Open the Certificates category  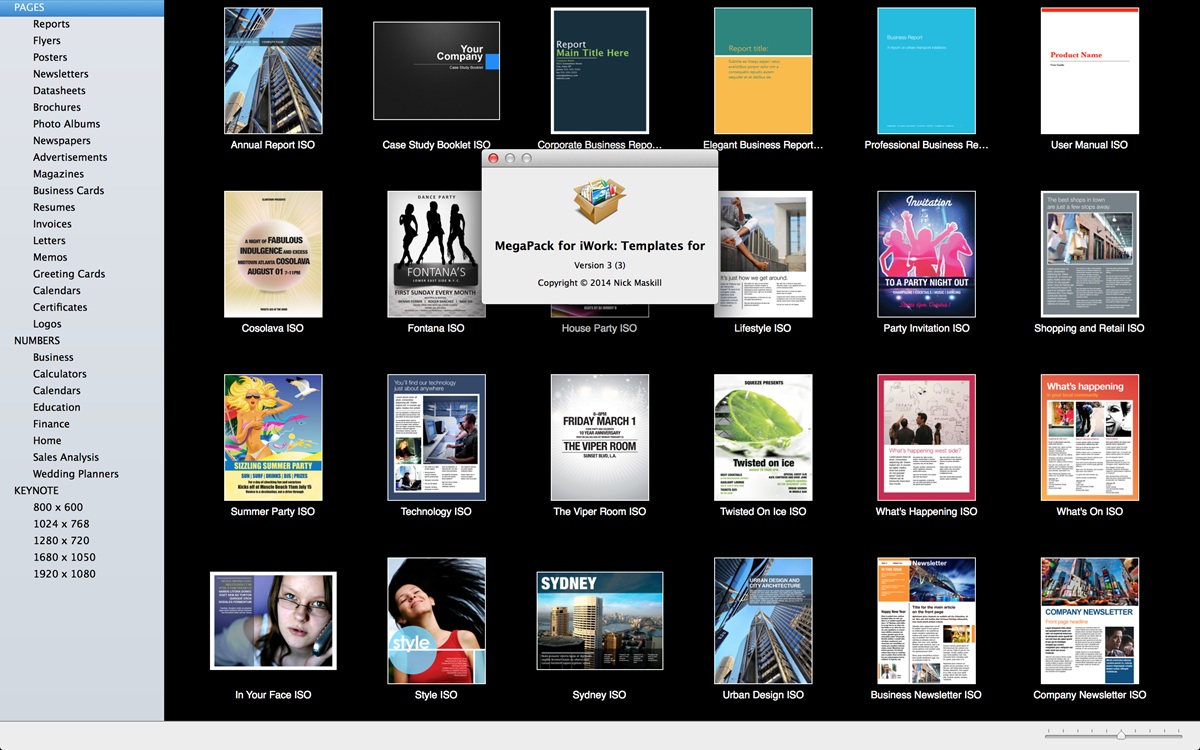(60, 307)
